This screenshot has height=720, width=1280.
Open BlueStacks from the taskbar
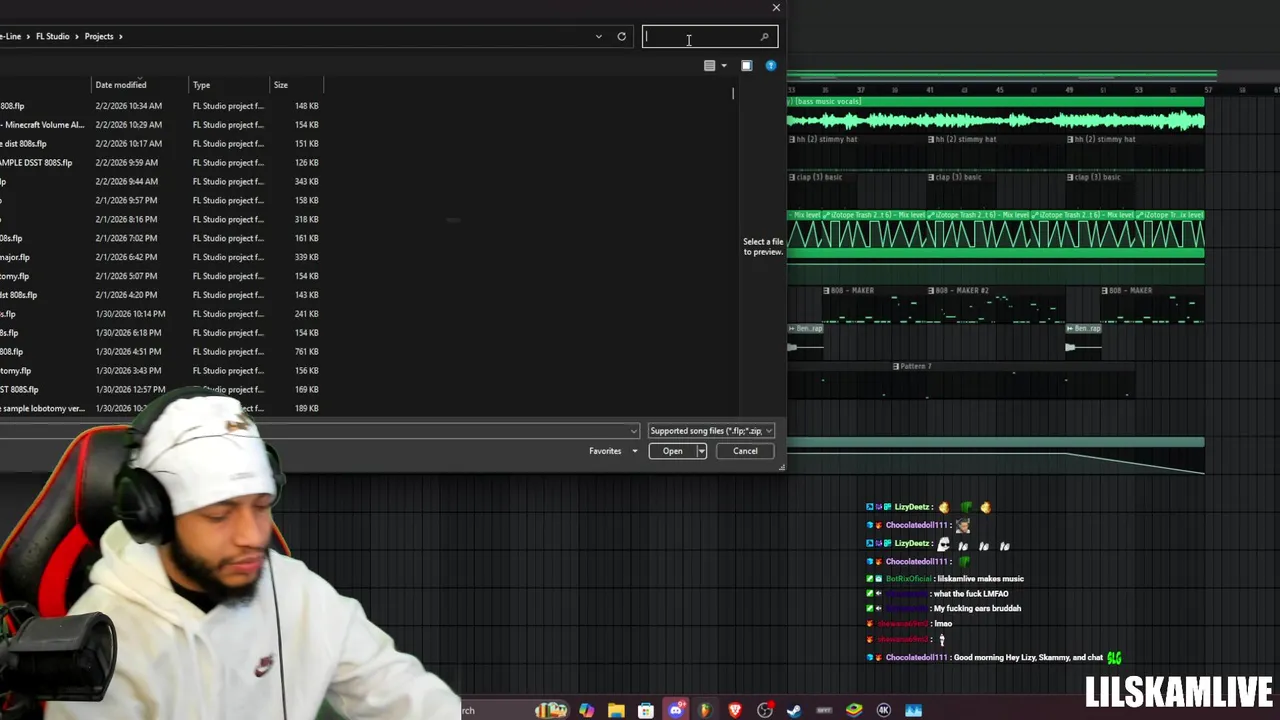[x=854, y=710]
